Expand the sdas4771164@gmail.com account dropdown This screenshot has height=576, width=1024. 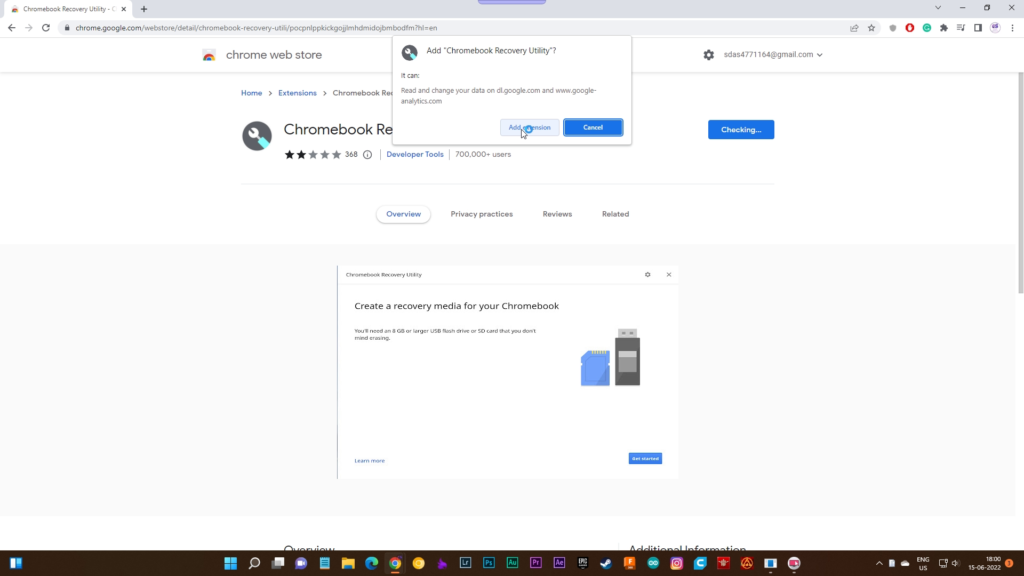773,55
